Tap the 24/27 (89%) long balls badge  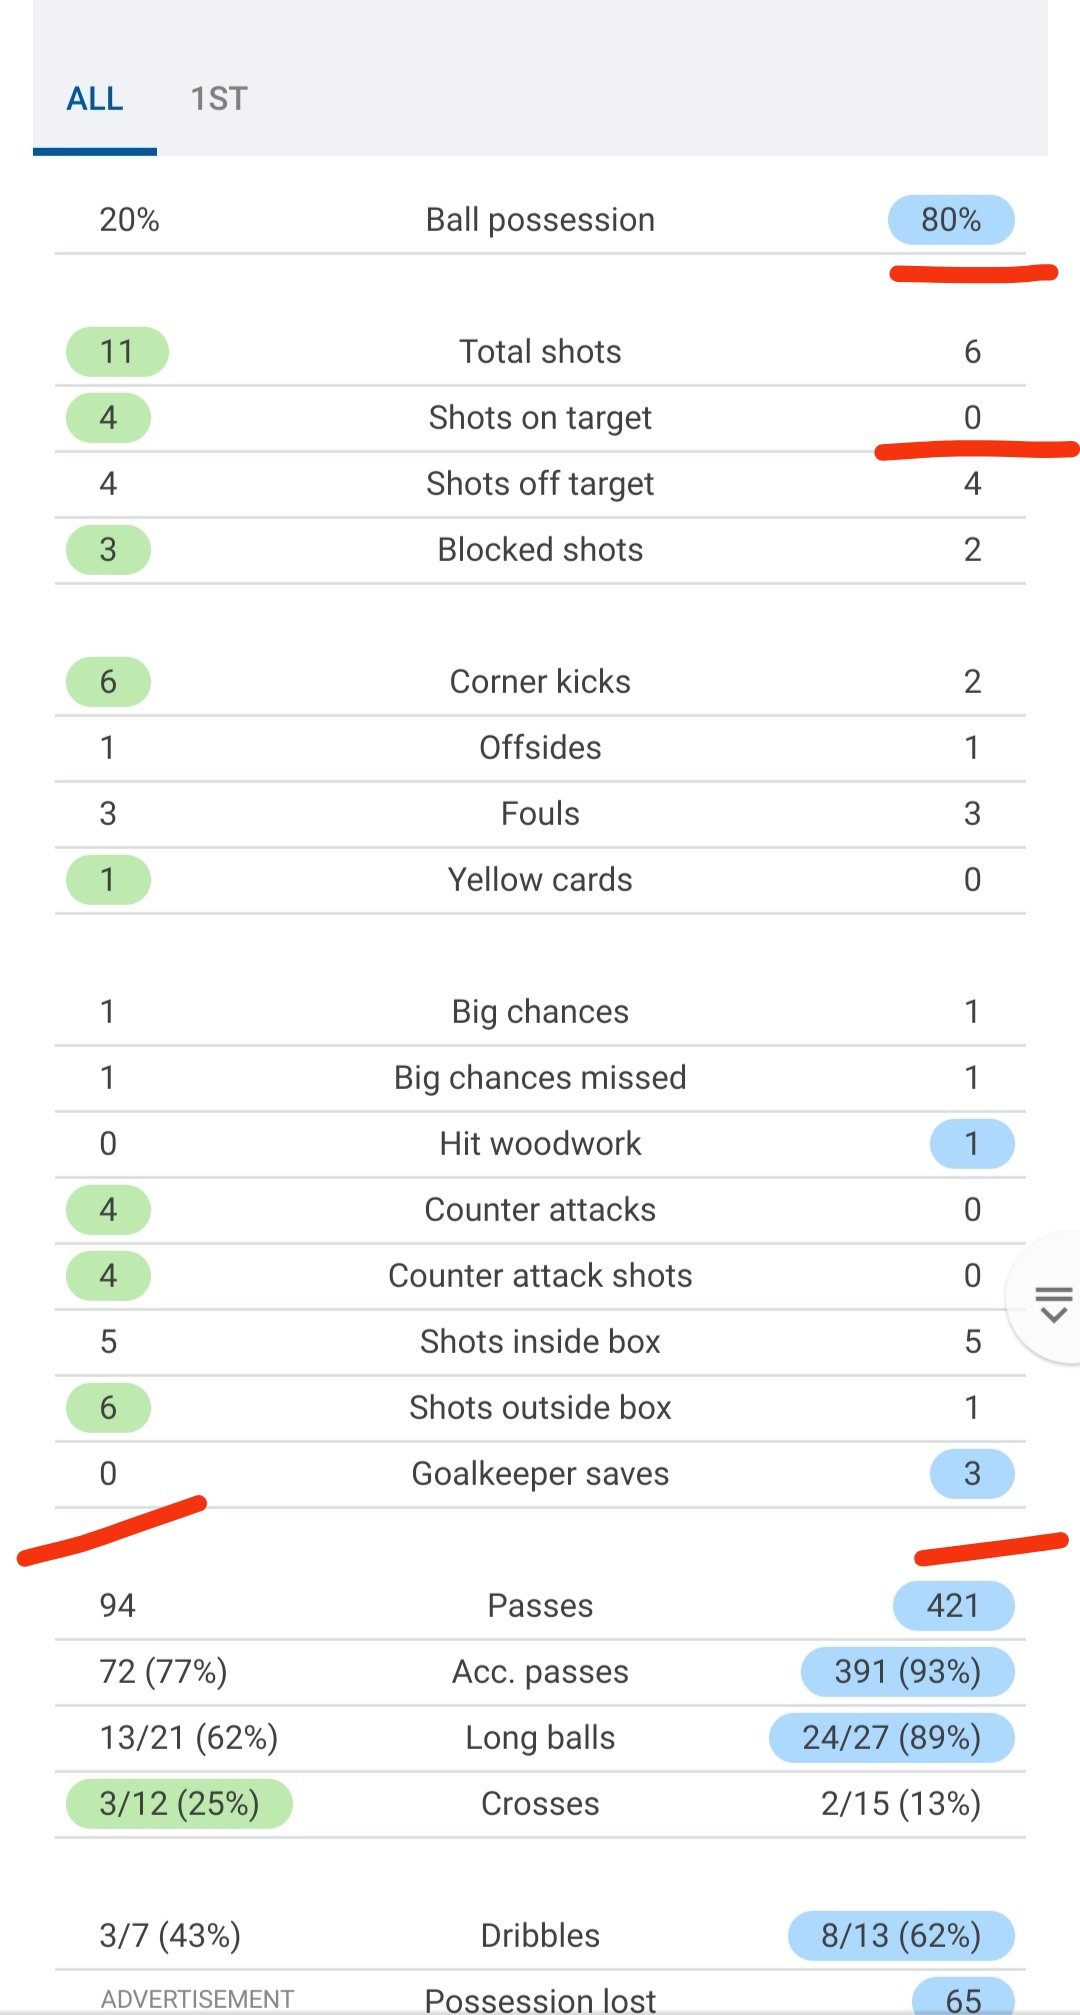tap(892, 1738)
